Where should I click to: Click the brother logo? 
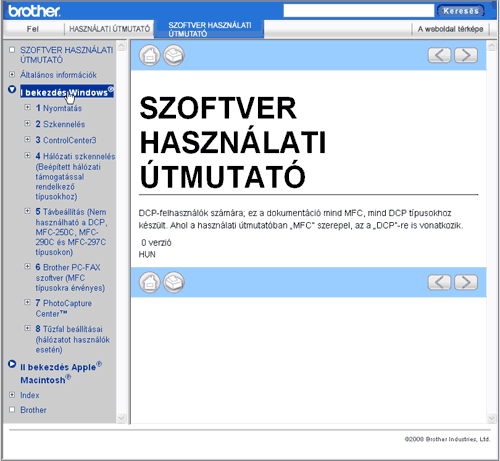[34, 11]
